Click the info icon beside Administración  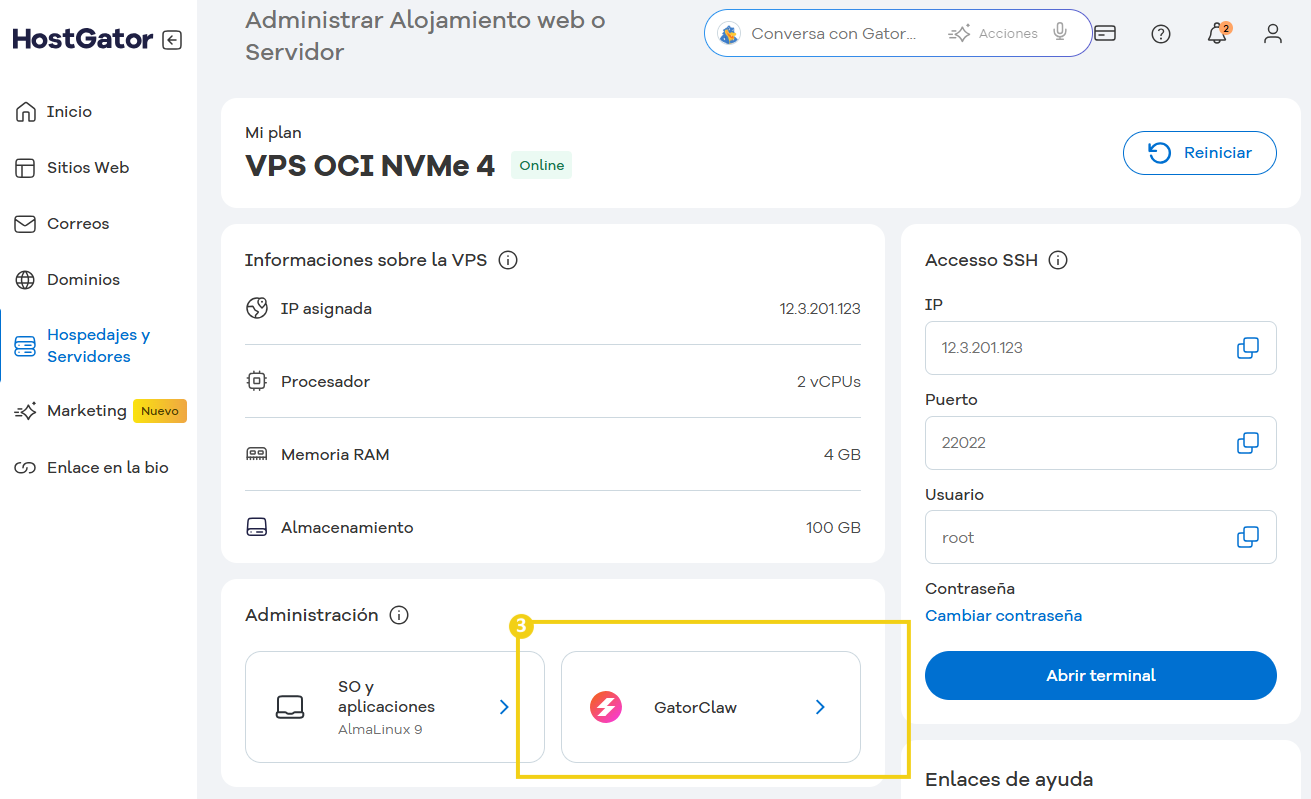(x=399, y=615)
